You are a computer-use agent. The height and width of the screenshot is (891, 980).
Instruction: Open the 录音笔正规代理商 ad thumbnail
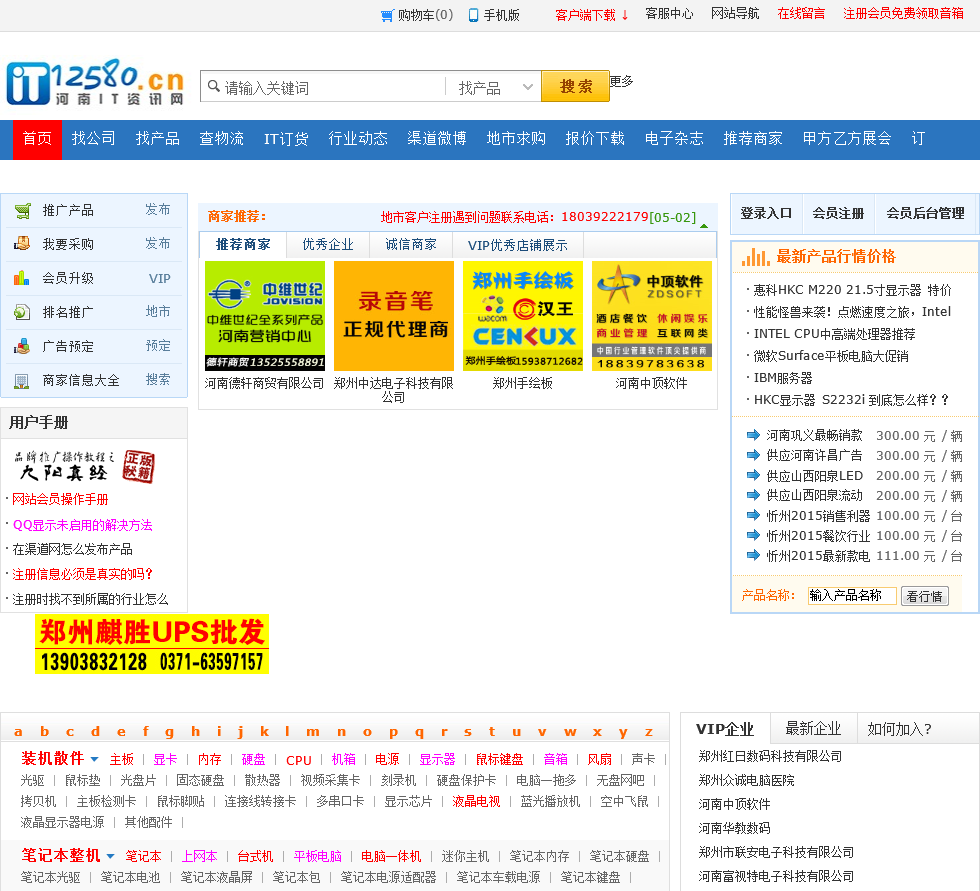tap(394, 316)
